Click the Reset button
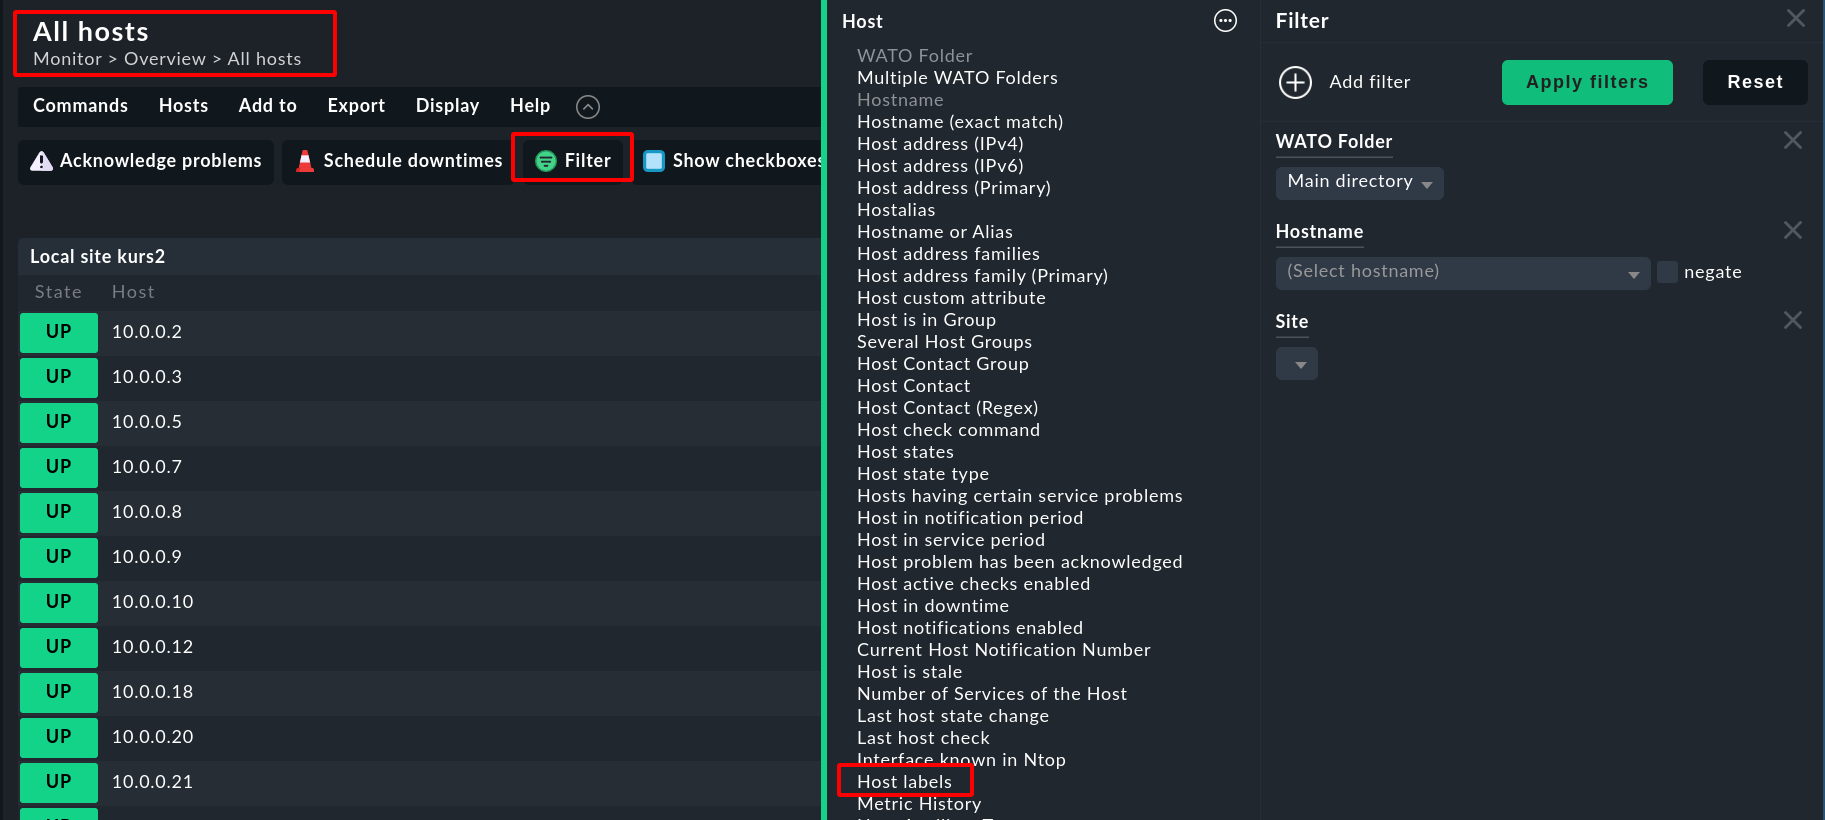The height and width of the screenshot is (820, 1825). click(x=1754, y=82)
